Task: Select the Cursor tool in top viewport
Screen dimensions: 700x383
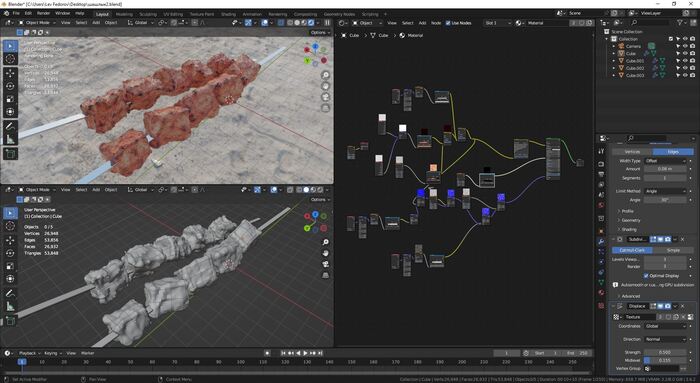Action: [10, 58]
